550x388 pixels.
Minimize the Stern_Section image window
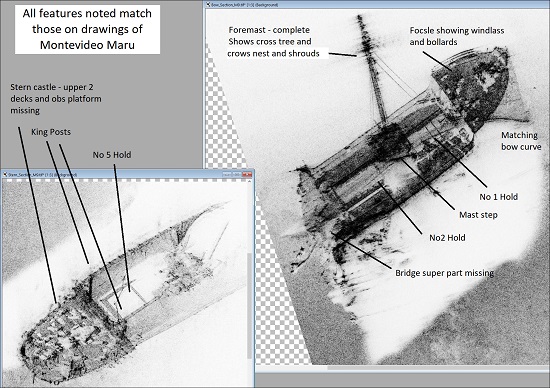click(x=227, y=174)
